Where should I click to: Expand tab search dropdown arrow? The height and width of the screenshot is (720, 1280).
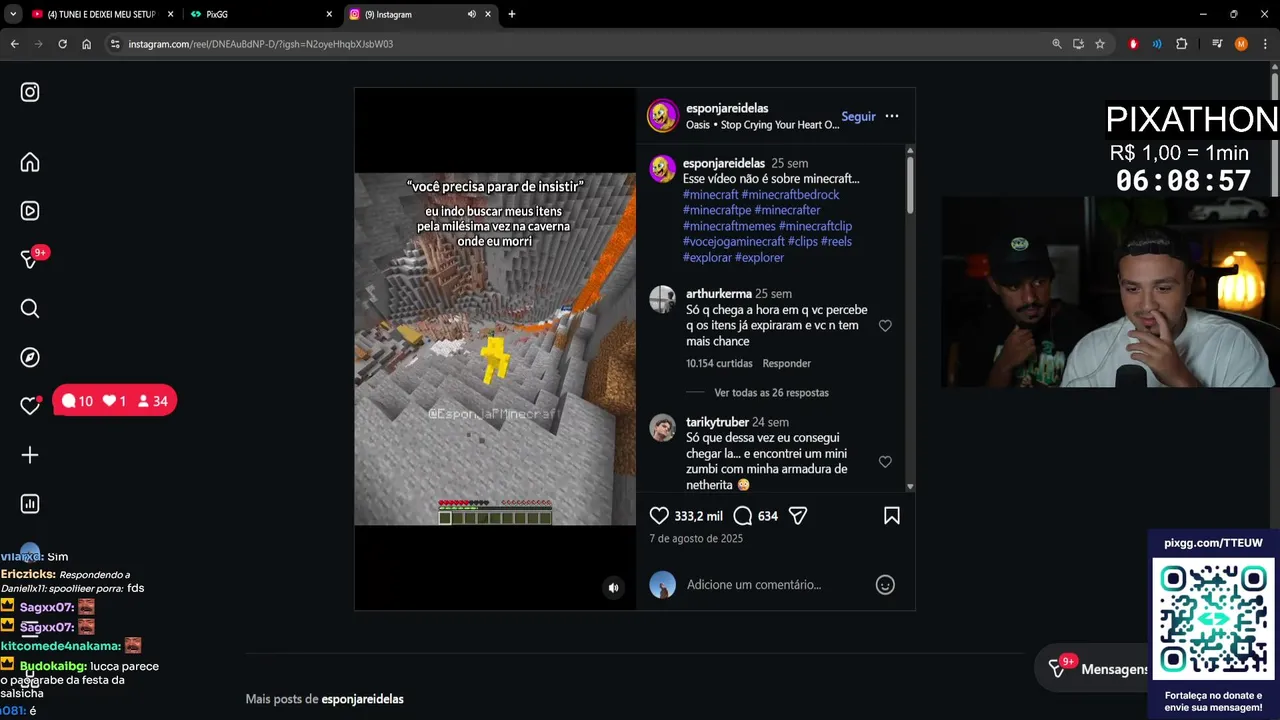pos(13,14)
